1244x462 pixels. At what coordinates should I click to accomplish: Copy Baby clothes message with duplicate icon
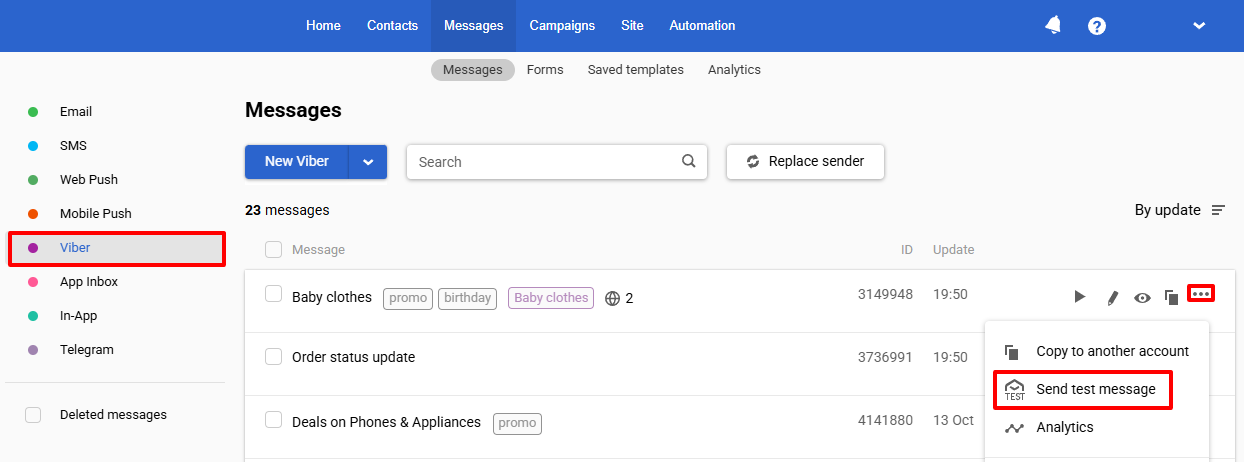click(x=1171, y=297)
